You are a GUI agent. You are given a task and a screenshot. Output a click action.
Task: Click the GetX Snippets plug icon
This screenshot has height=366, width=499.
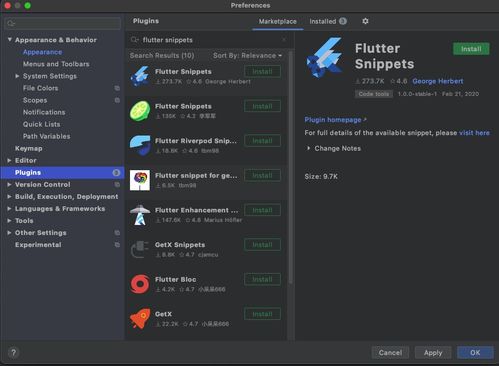click(140, 250)
